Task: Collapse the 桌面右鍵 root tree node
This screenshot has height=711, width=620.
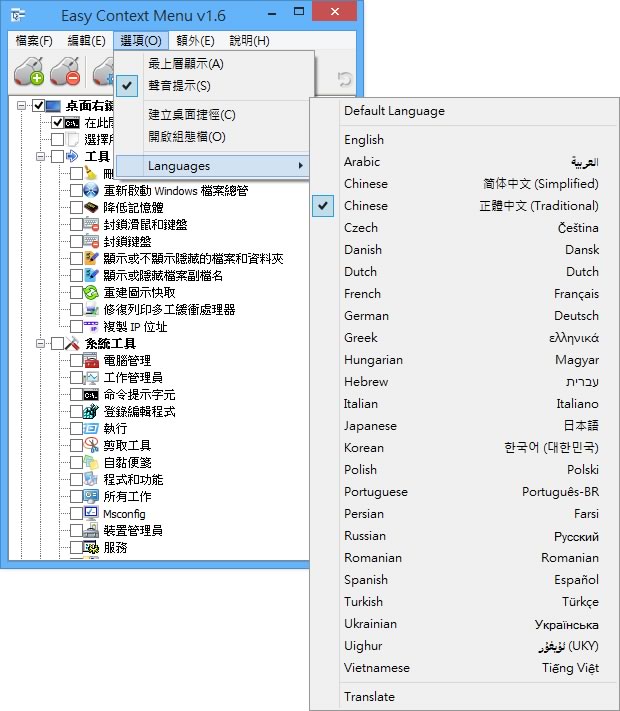Action: (21, 106)
